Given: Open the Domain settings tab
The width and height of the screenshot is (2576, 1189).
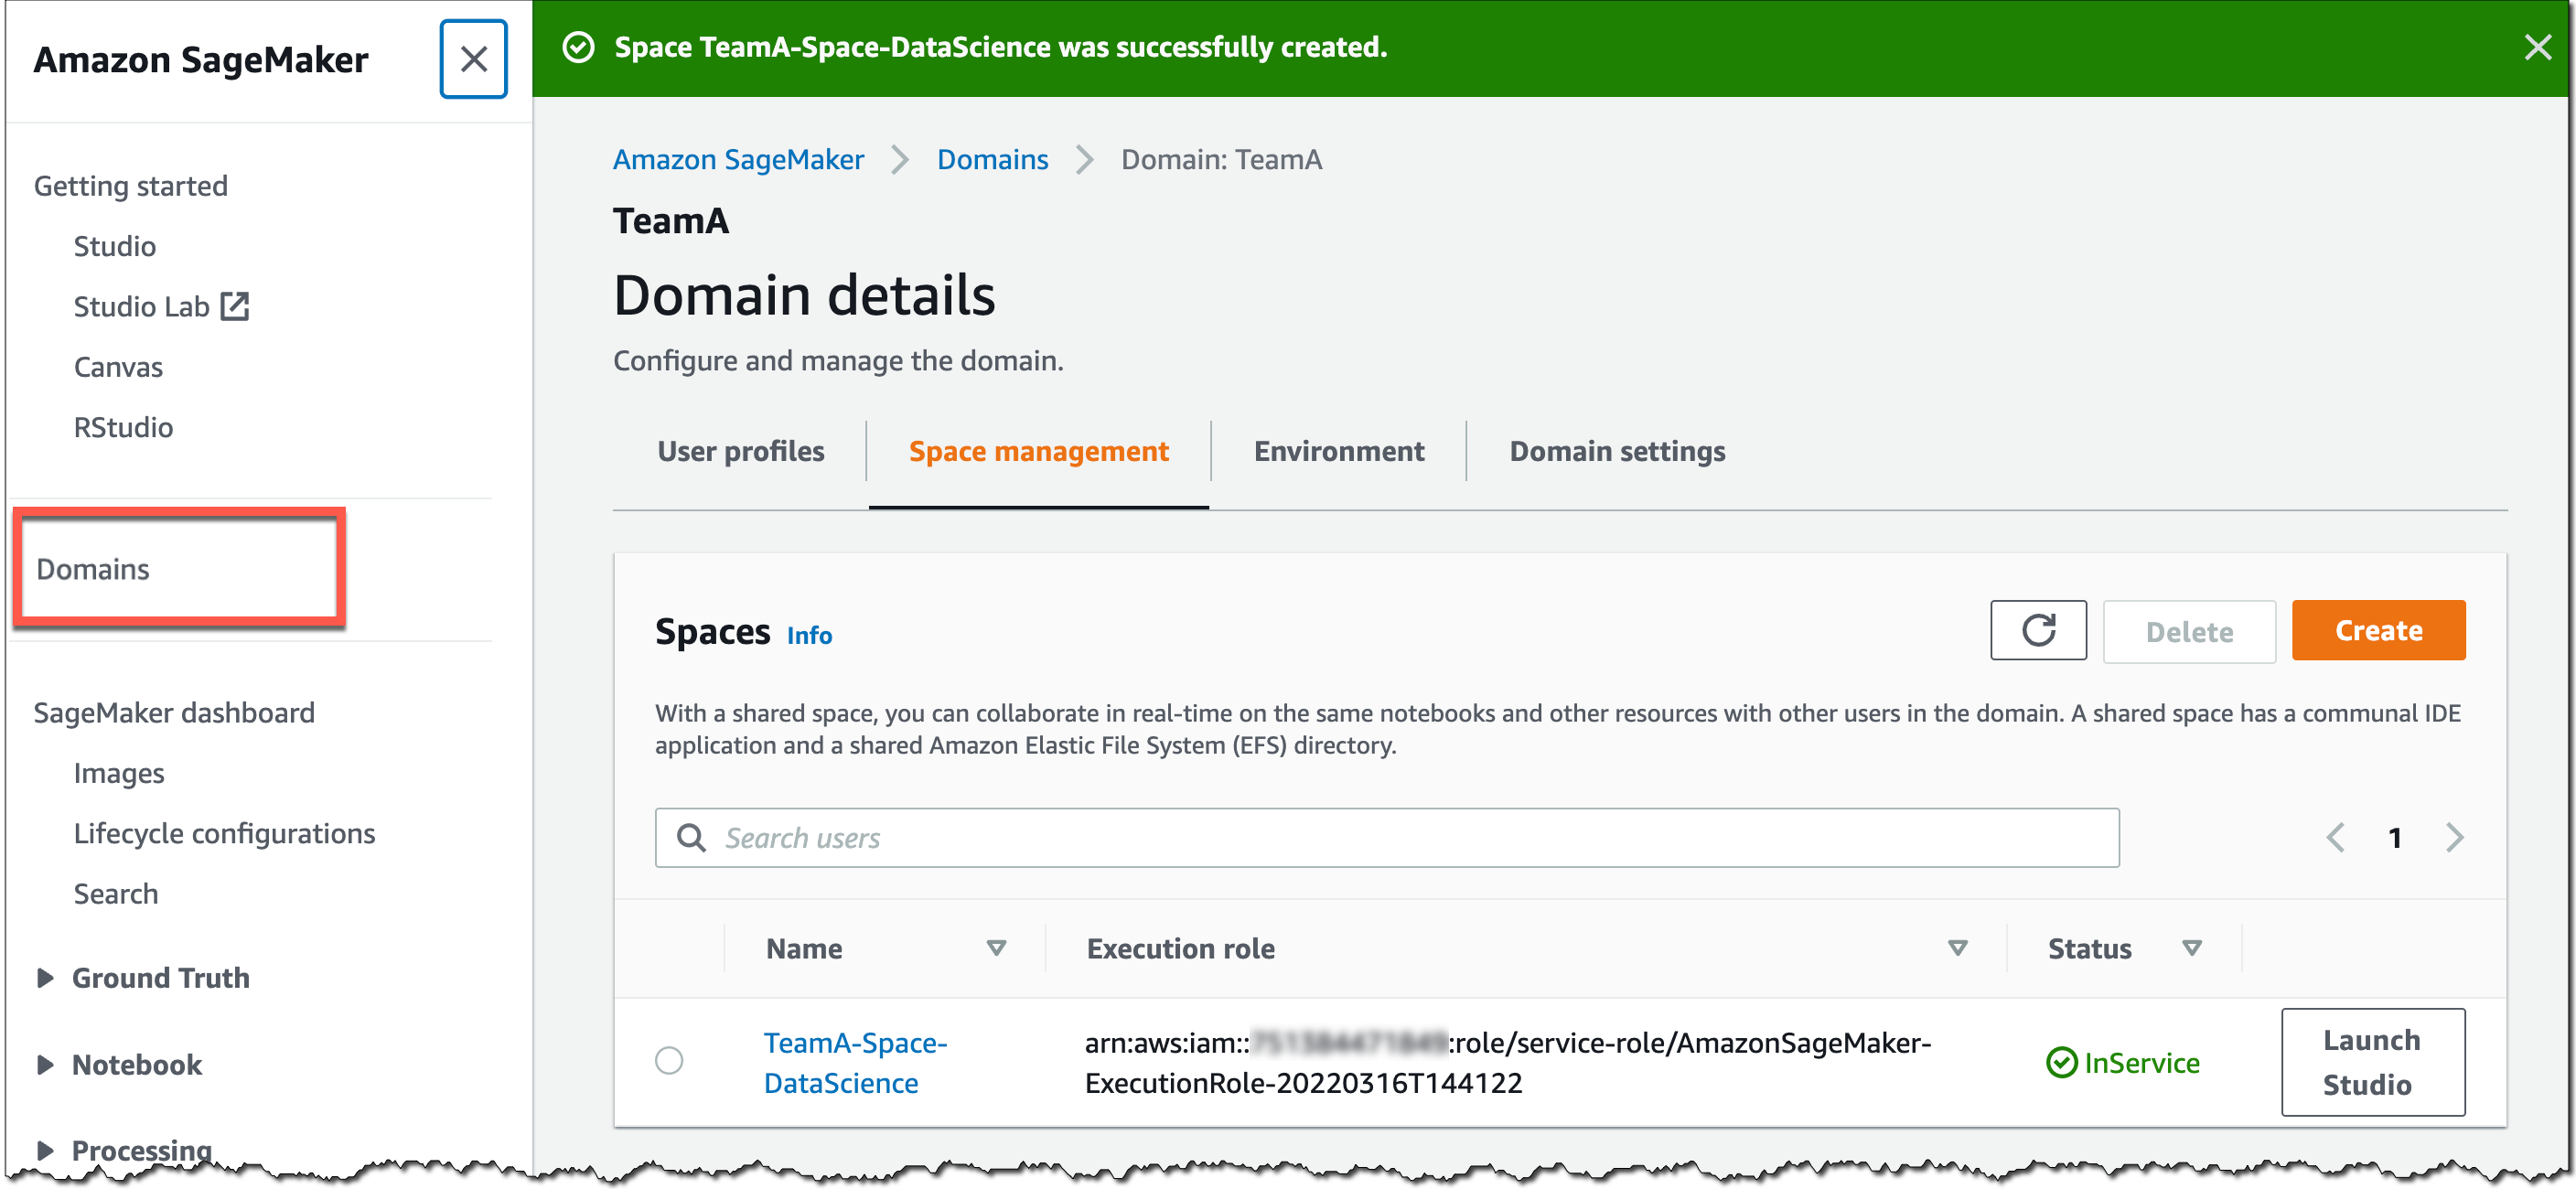Looking at the screenshot, I should tap(1616, 451).
